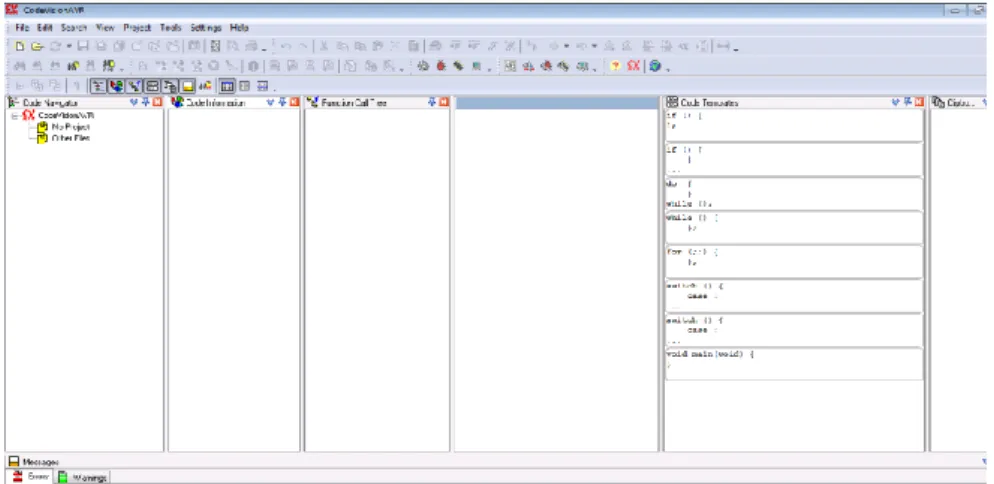Open the Edit menu
994x484 pixels.
click(x=44, y=28)
